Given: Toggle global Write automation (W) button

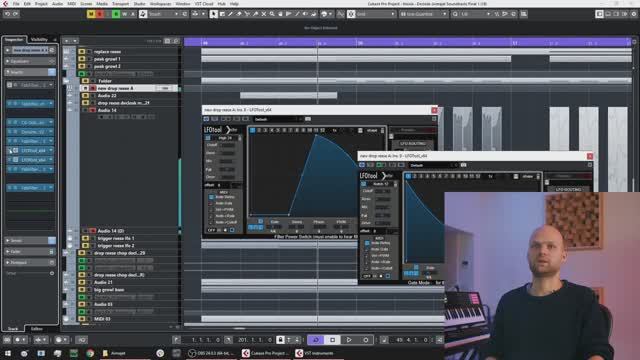Looking at the screenshot, I should point(124,14).
